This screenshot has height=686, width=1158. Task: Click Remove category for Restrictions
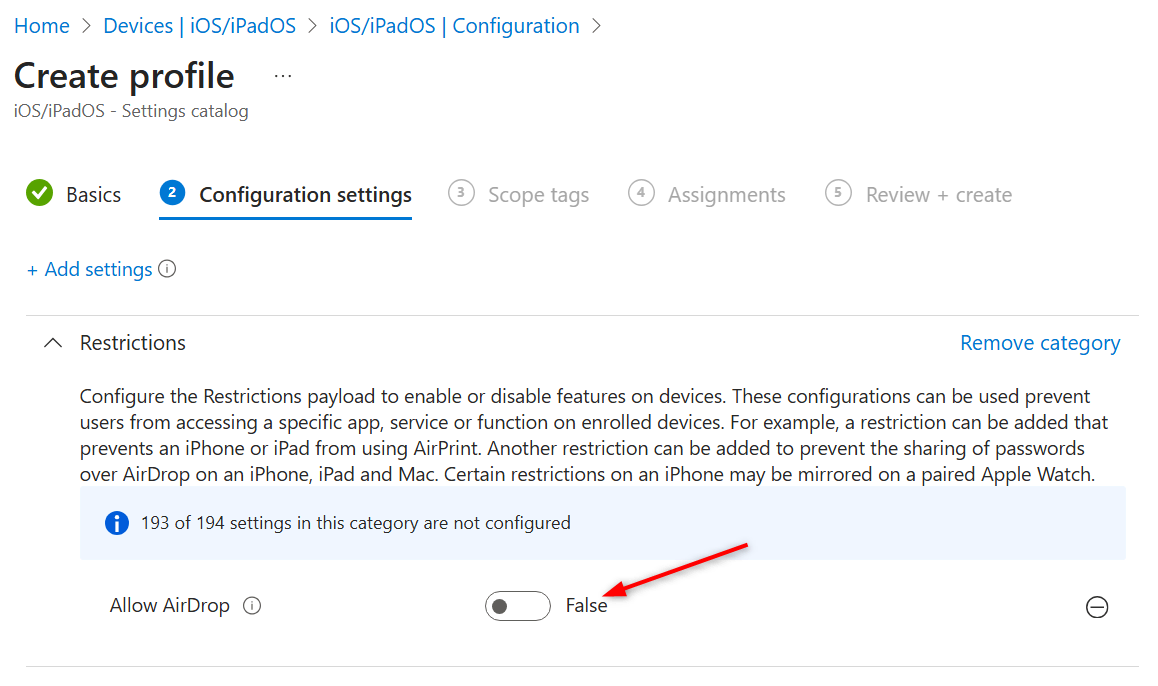pos(1040,342)
